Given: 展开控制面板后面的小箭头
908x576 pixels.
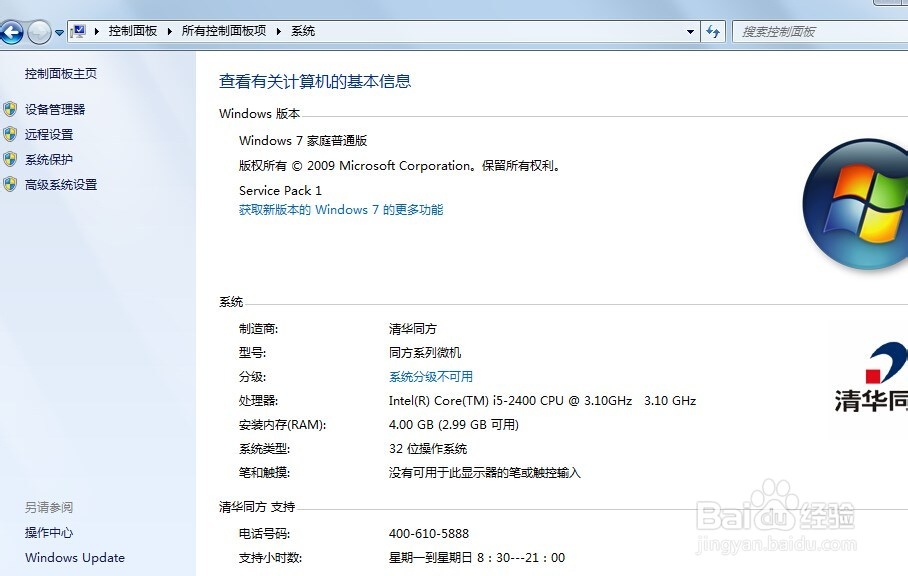Looking at the screenshot, I should pos(170,31).
